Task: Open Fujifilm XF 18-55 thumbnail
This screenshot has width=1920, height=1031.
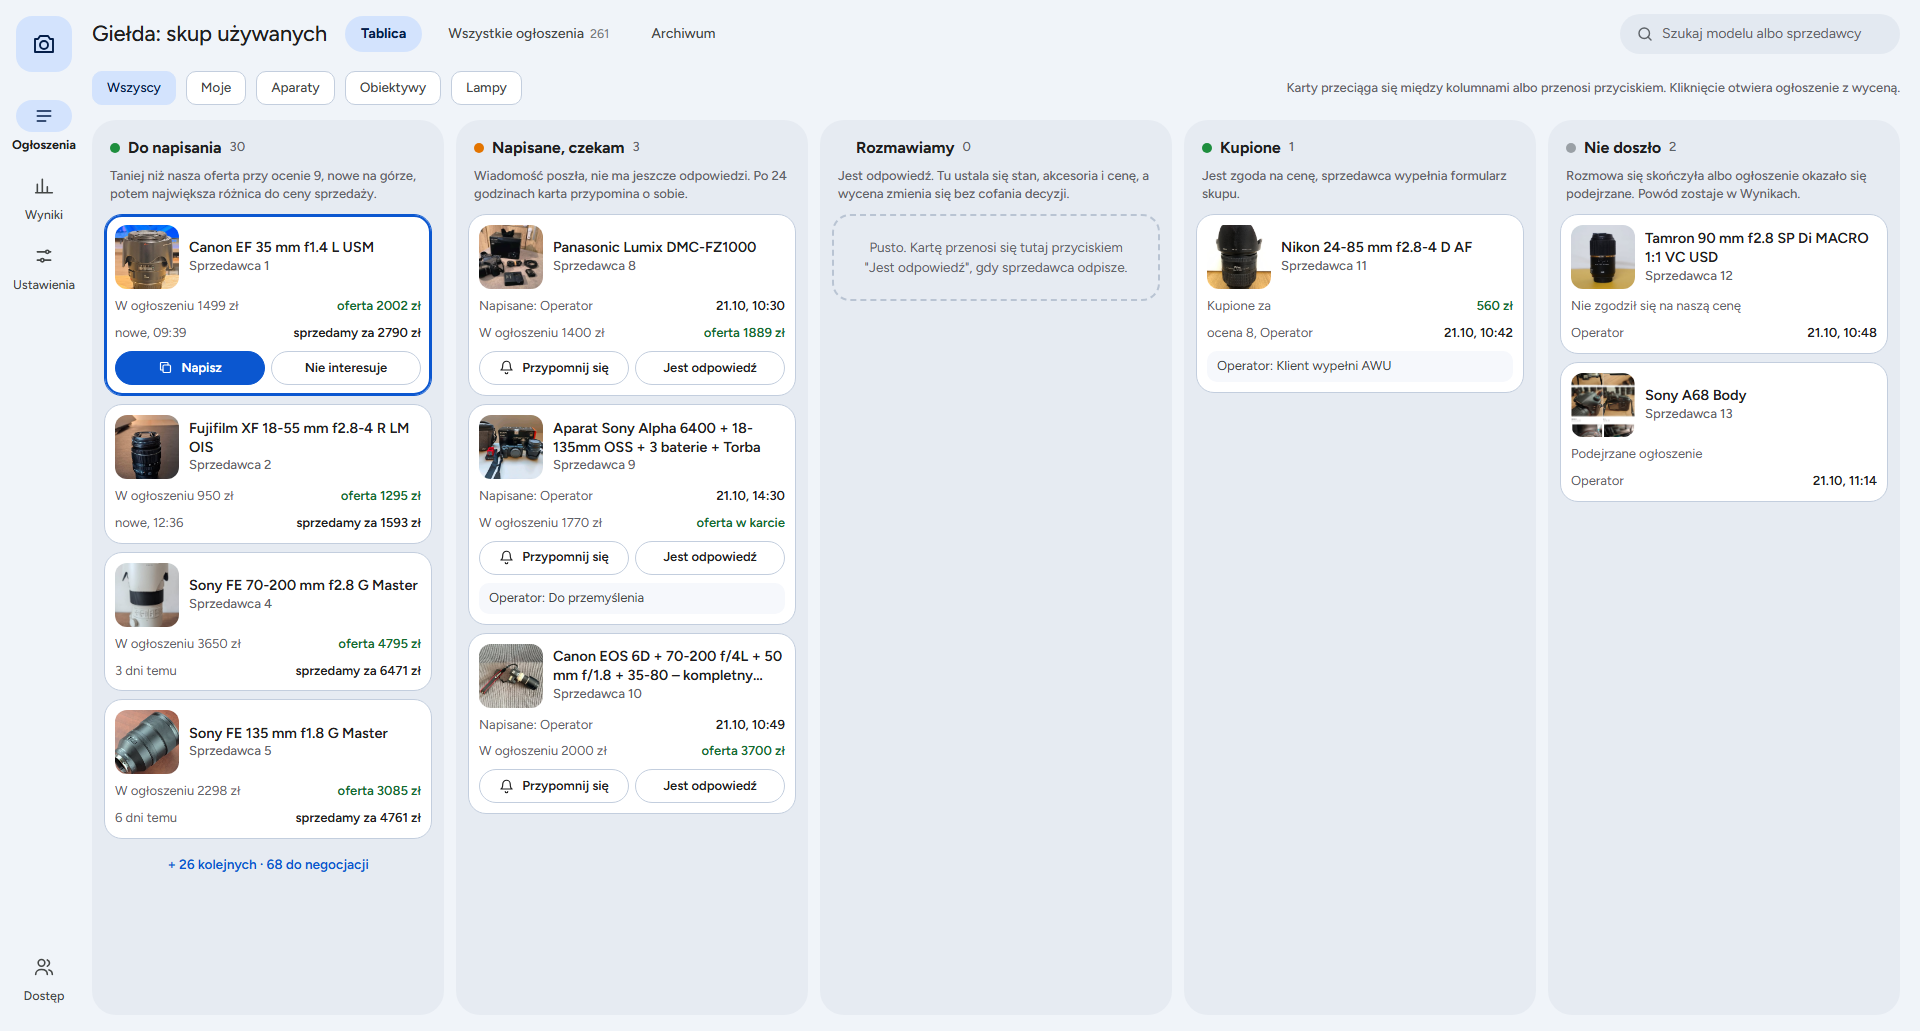Action: (147, 447)
